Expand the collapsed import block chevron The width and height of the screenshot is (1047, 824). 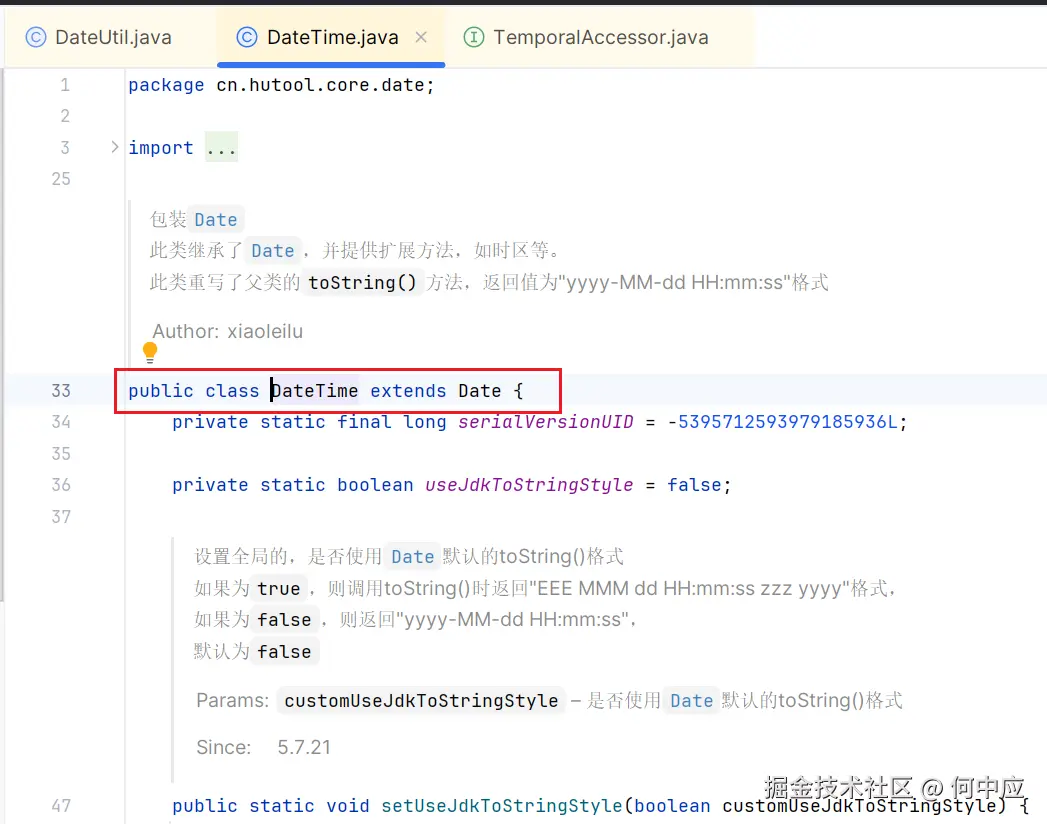114,147
